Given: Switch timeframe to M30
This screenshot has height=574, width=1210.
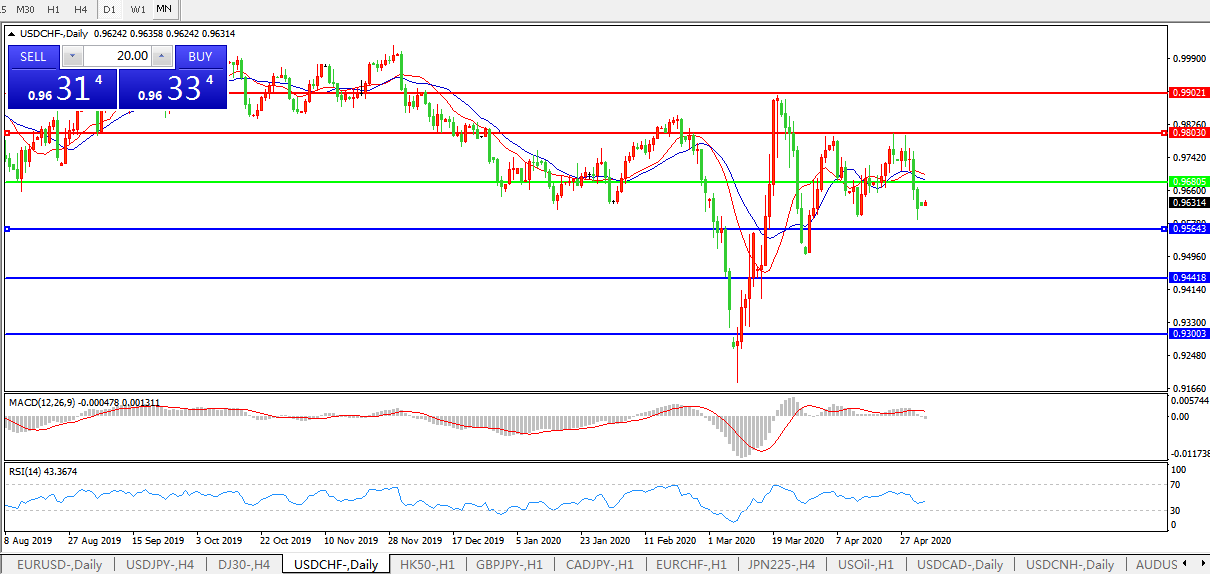Looking at the screenshot, I should click(x=26, y=9).
